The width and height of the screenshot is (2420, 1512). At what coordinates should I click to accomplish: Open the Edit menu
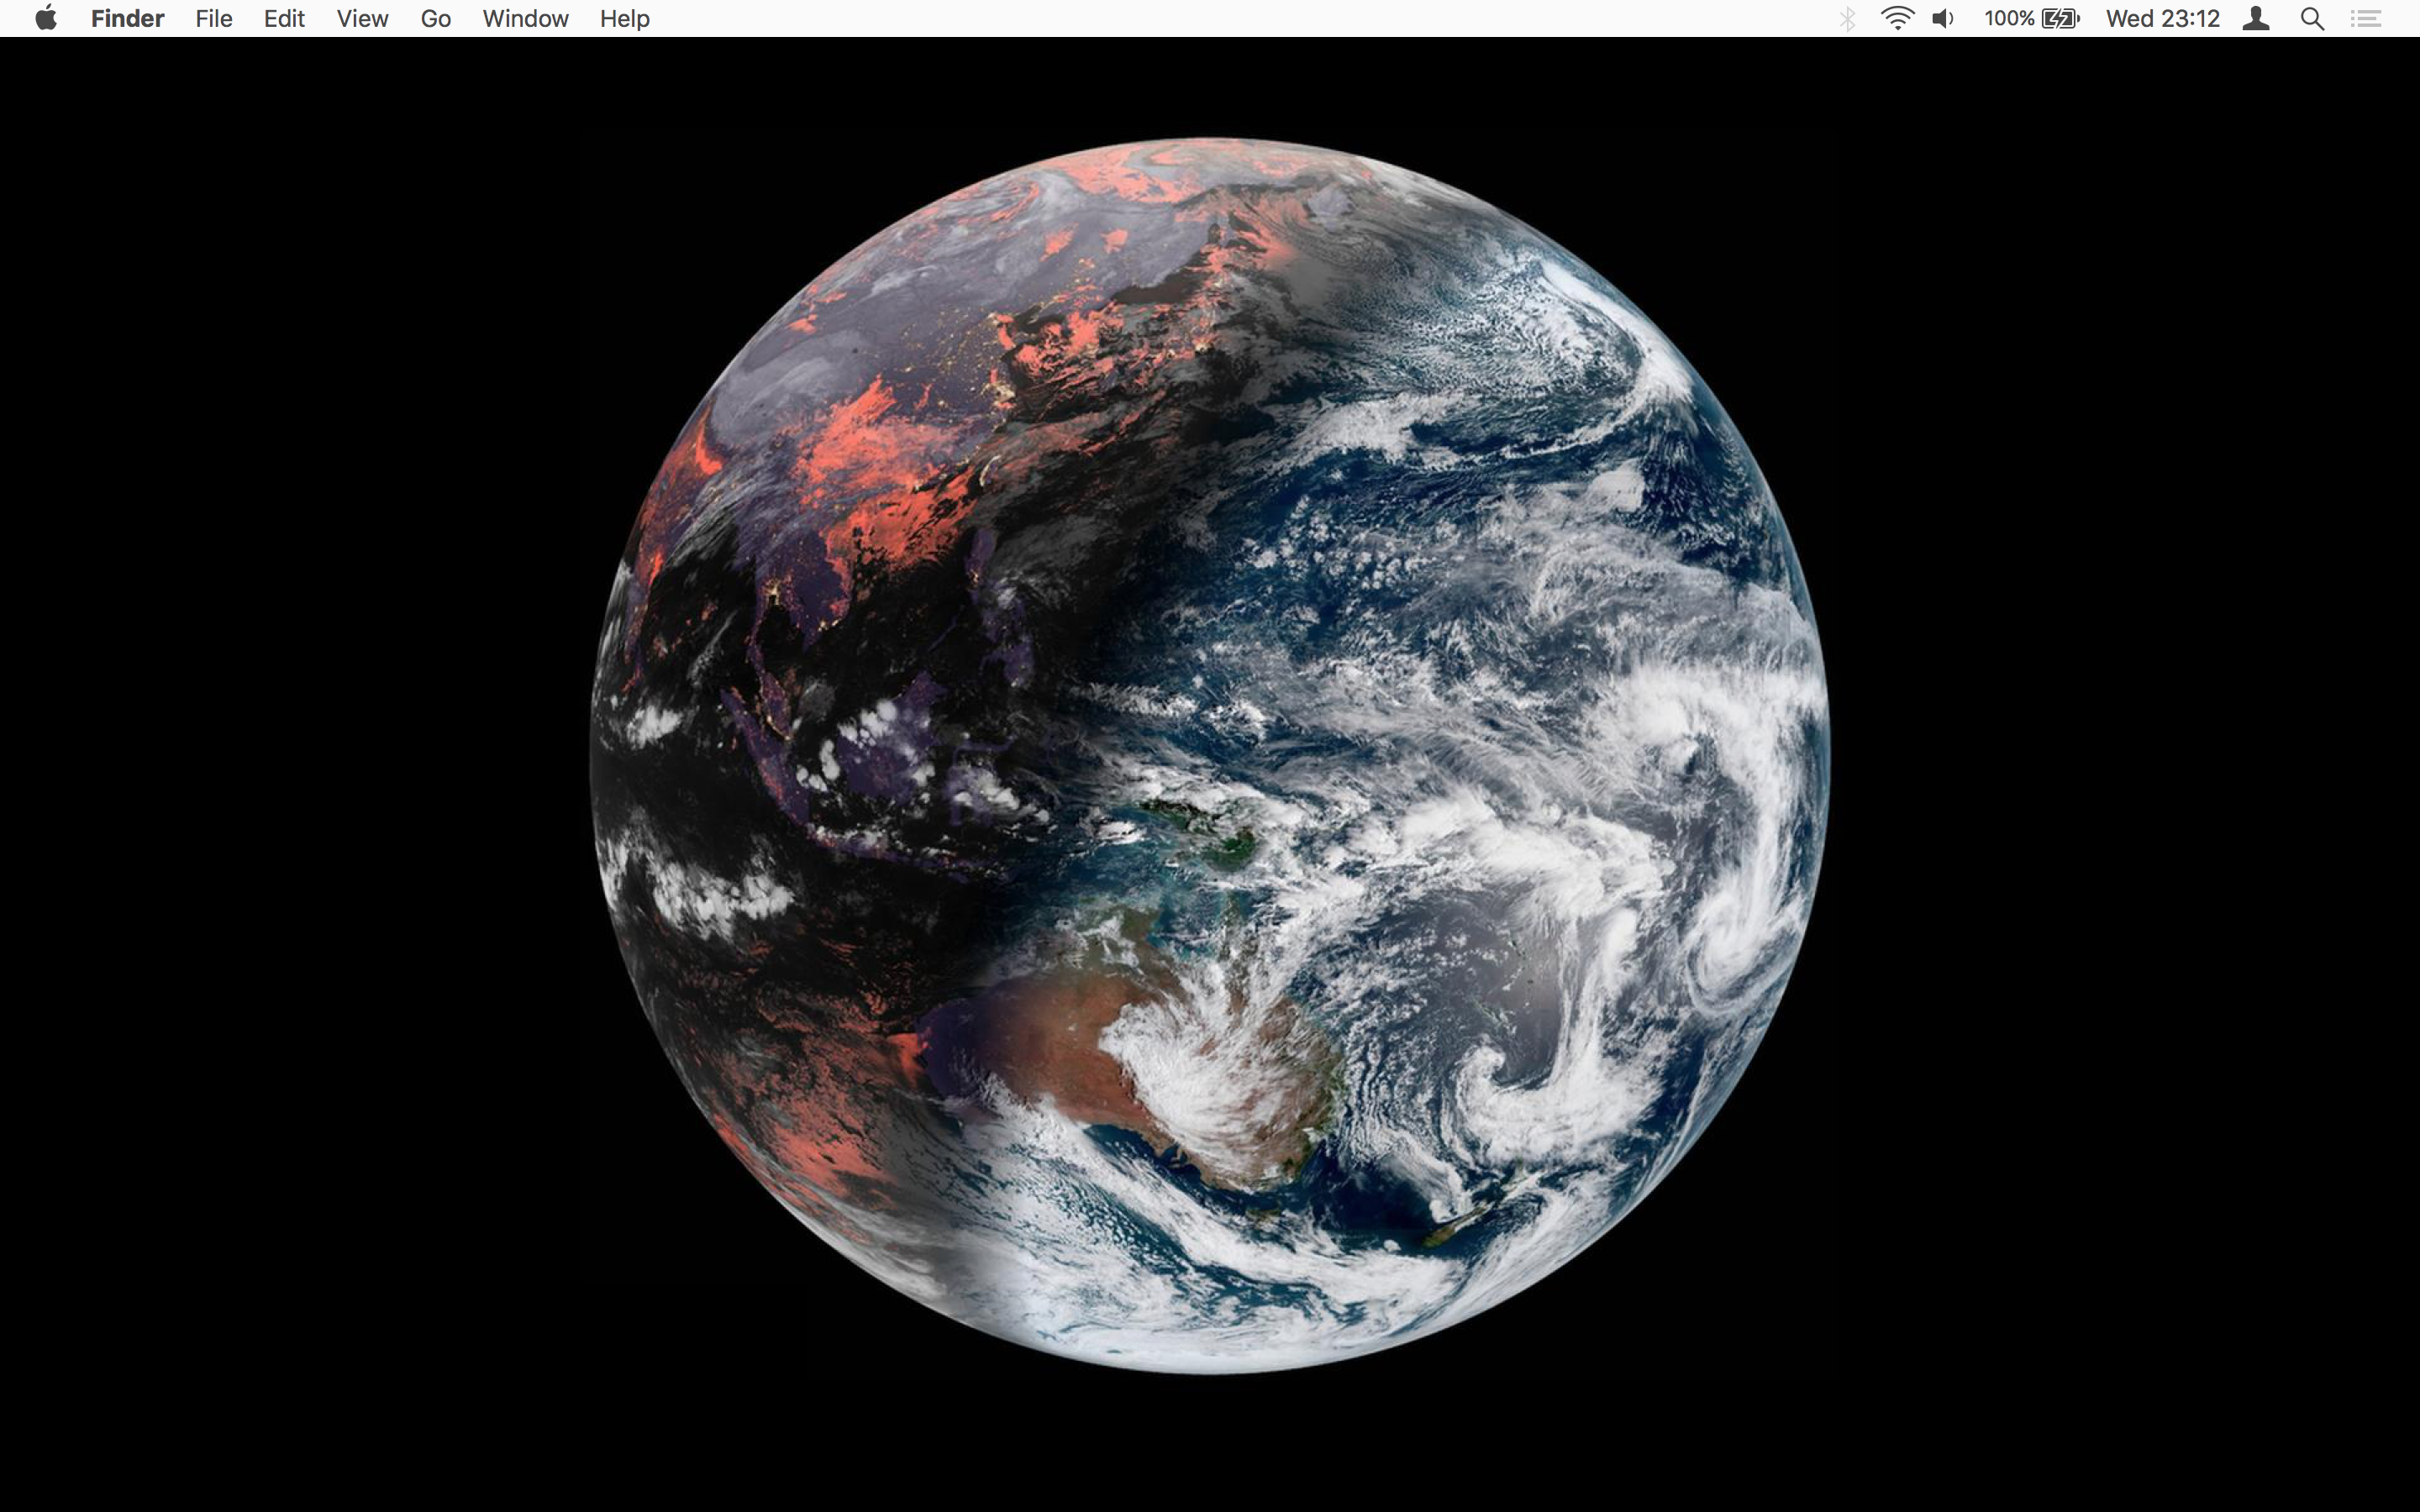(284, 18)
